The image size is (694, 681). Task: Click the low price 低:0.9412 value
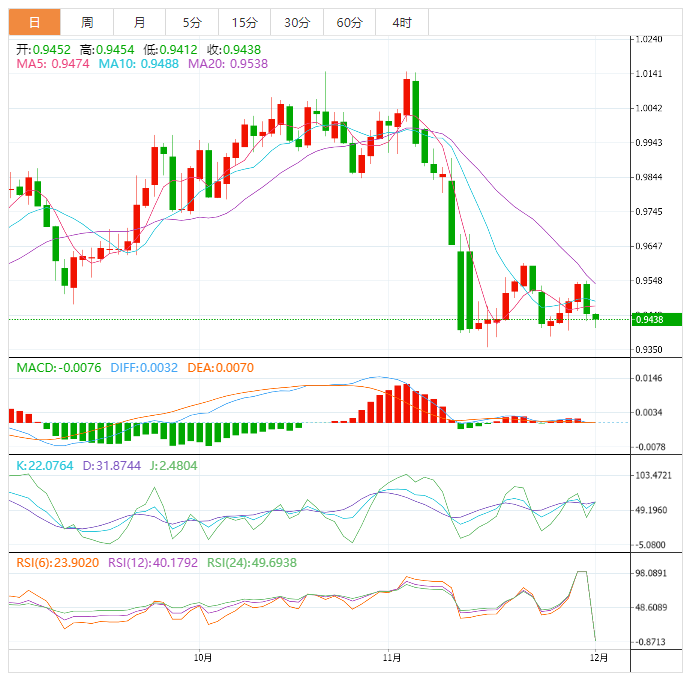(170, 50)
